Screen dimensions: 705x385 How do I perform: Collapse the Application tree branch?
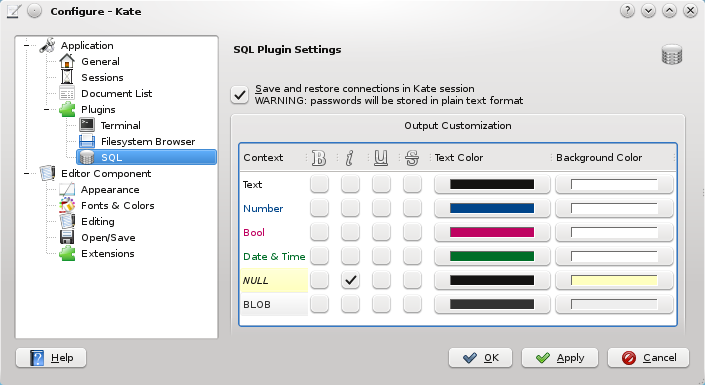click(27, 45)
